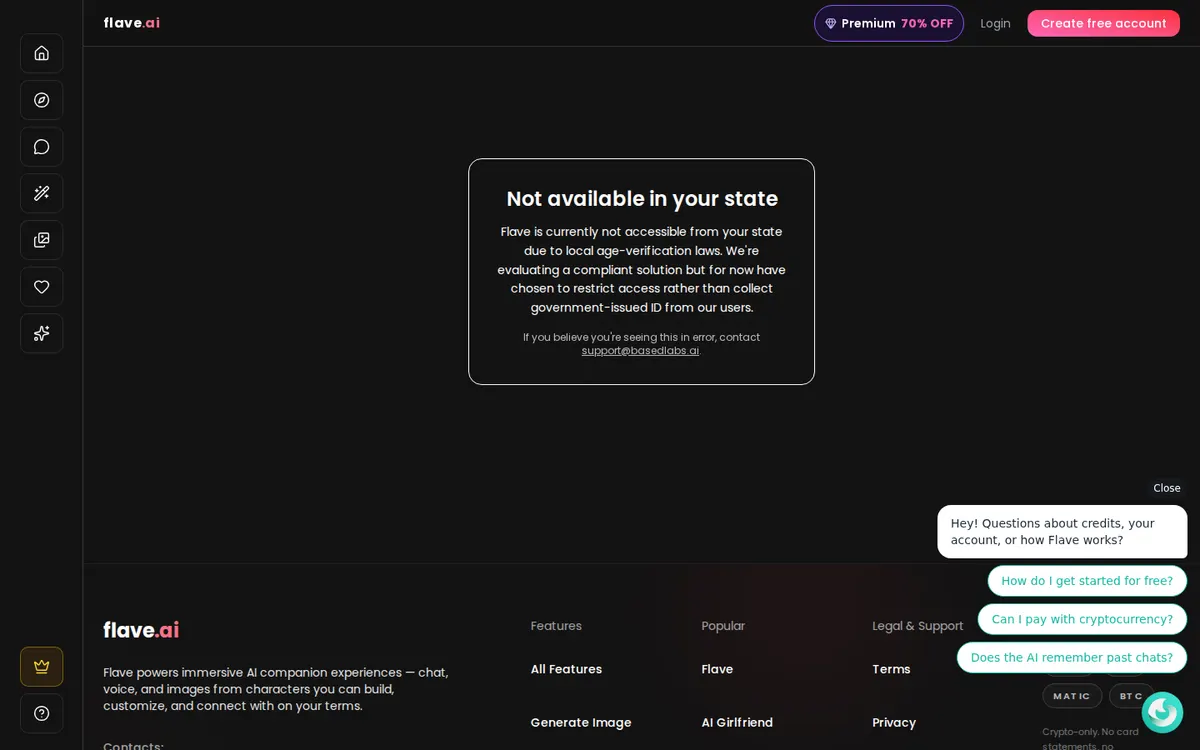Screen dimensions: 1200x750
Task: Open Flave link under Popular
Action: coord(717,669)
